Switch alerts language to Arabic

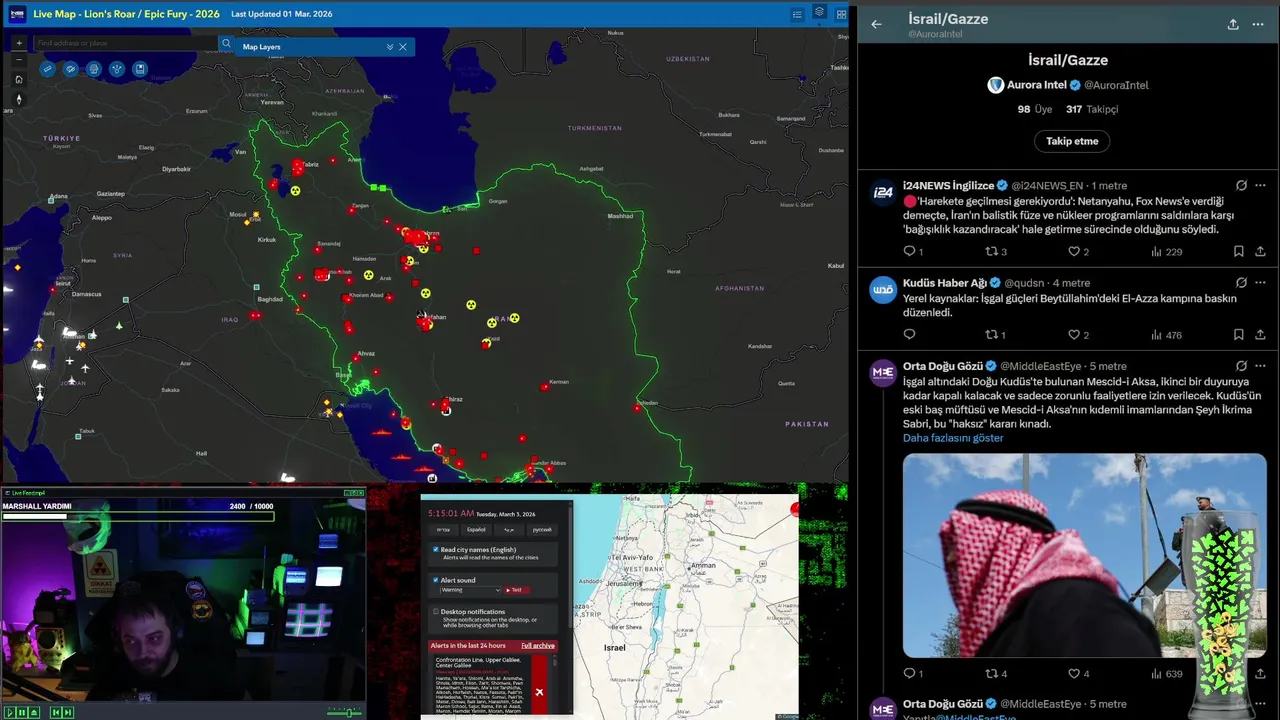509,529
